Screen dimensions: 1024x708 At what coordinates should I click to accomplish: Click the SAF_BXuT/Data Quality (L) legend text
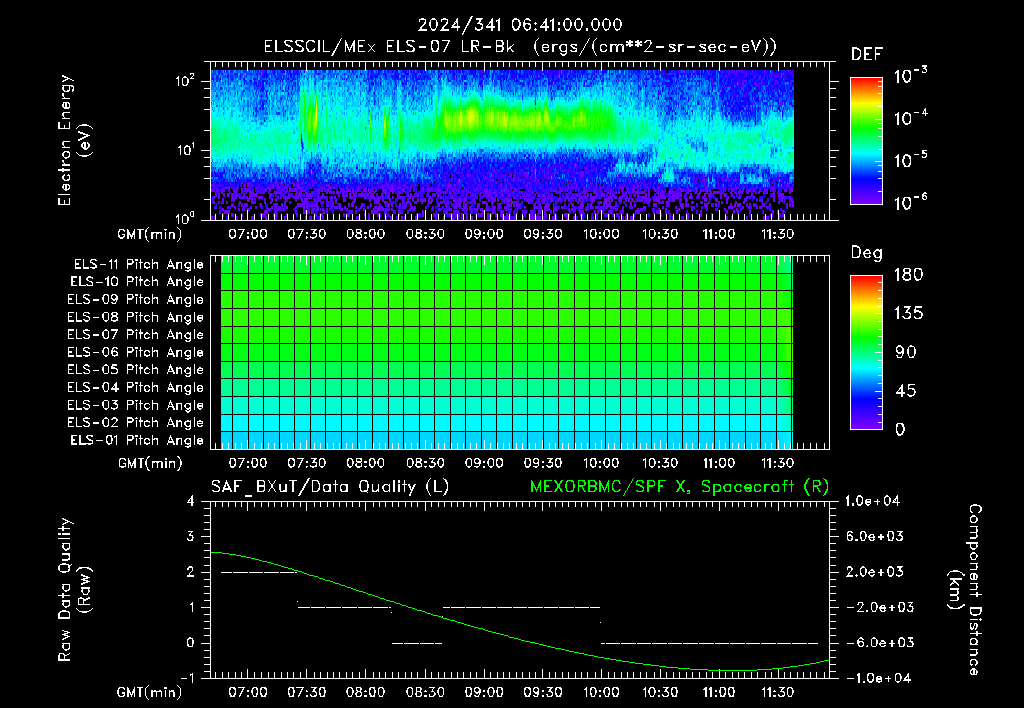[x=330, y=487]
